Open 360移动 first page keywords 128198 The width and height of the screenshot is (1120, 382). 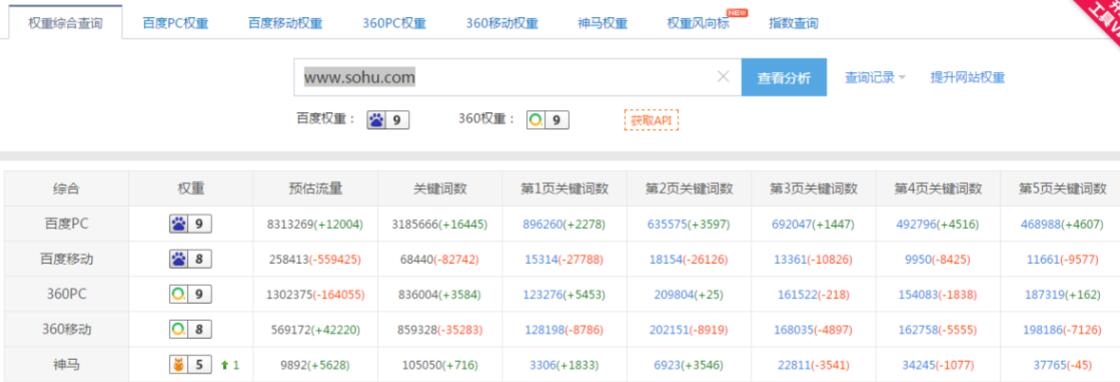coord(544,329)
